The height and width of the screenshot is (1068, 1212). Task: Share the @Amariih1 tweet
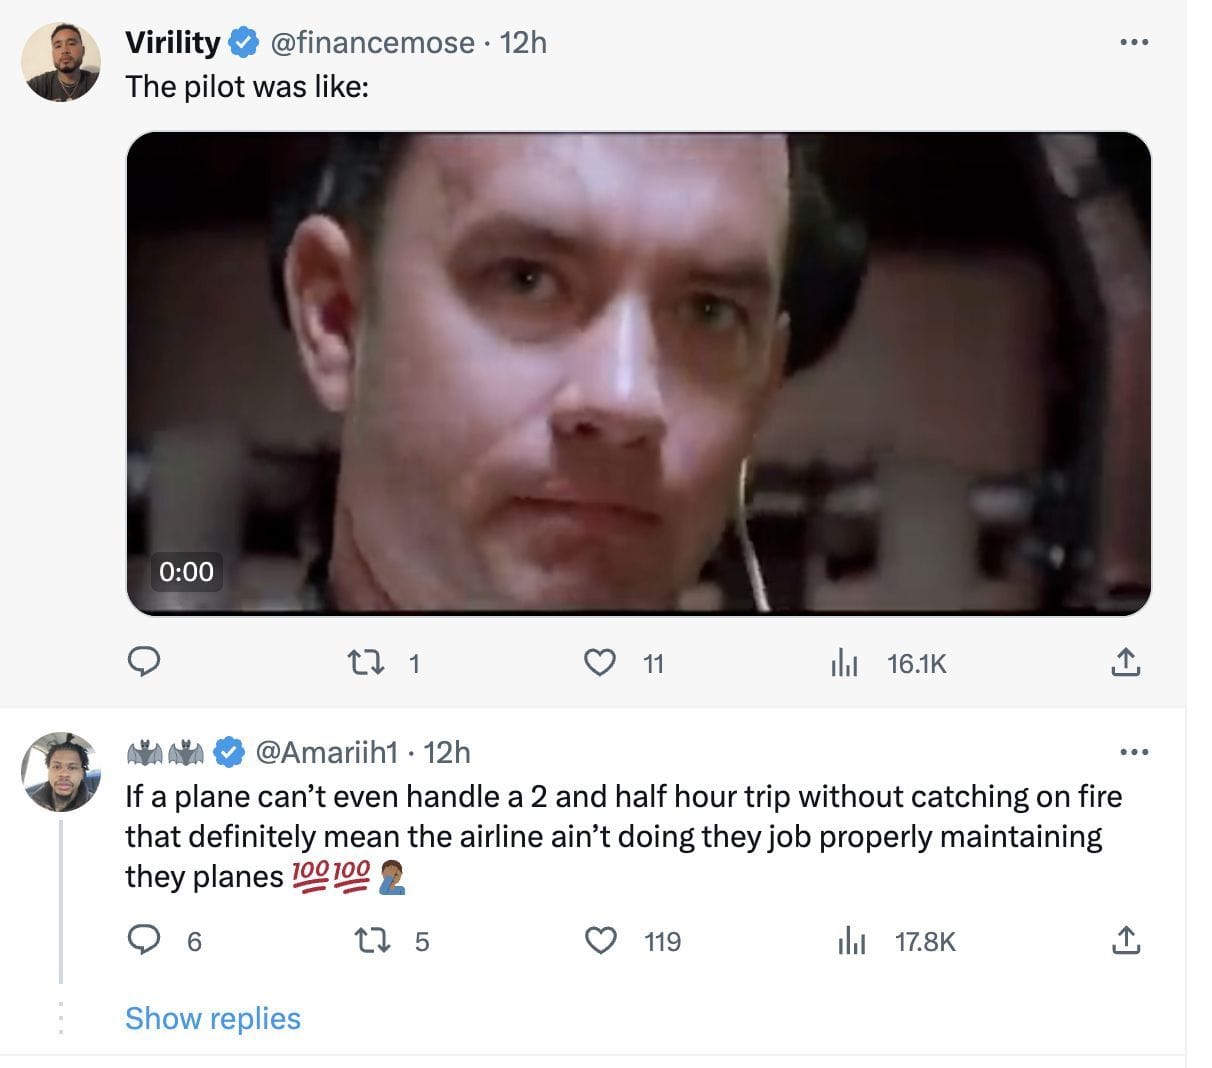coord(1125,940)
